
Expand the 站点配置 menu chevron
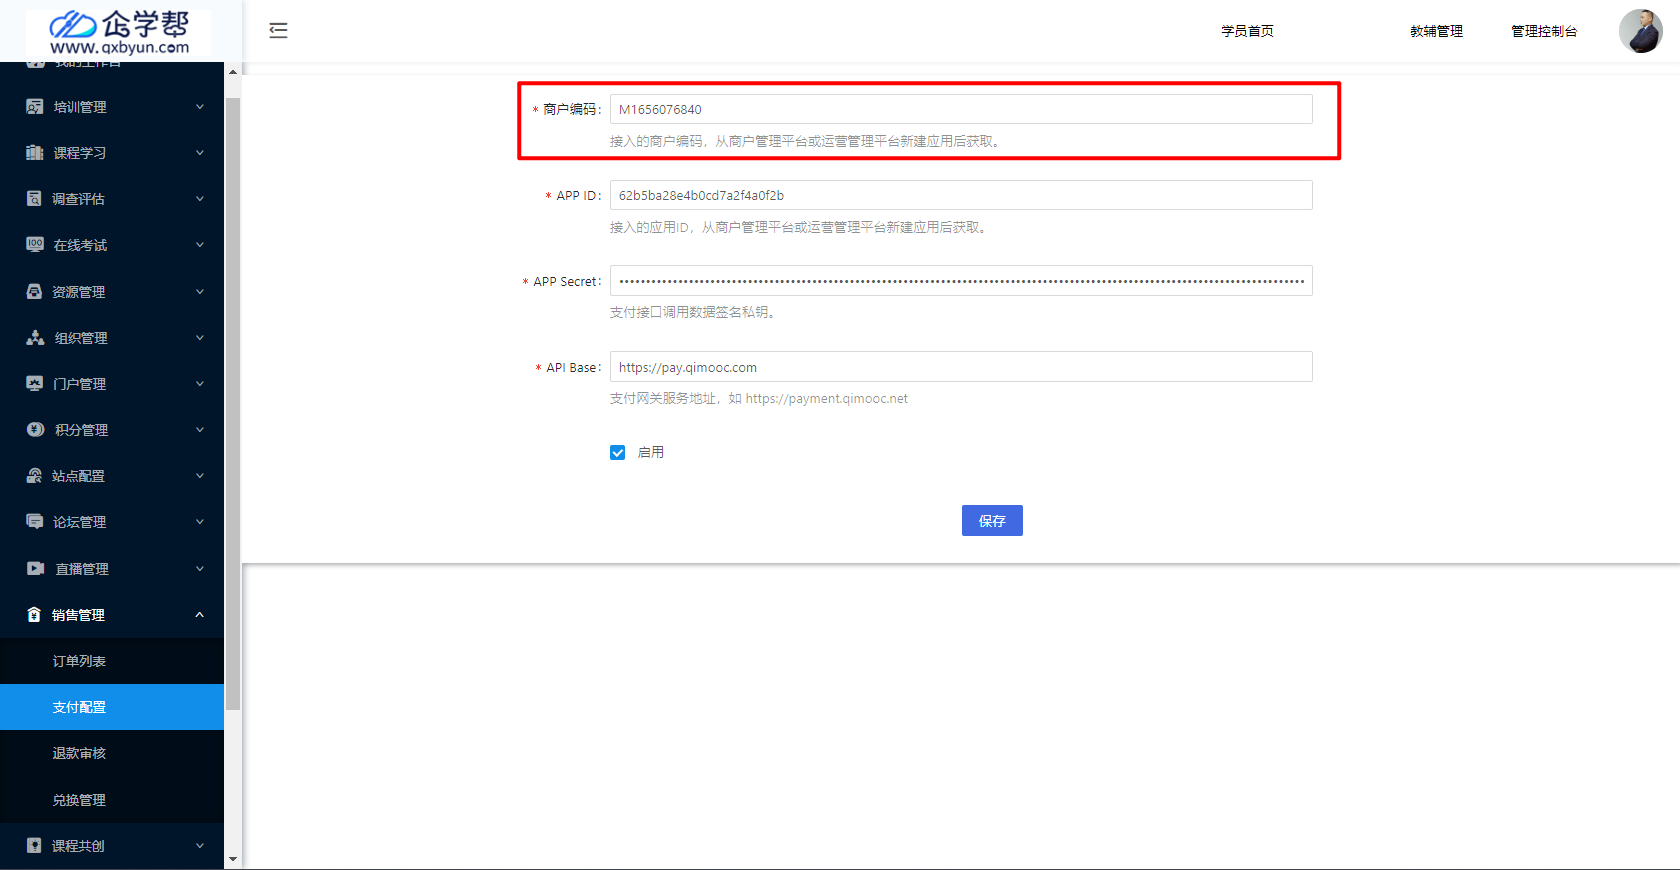[x=200, y=476]
